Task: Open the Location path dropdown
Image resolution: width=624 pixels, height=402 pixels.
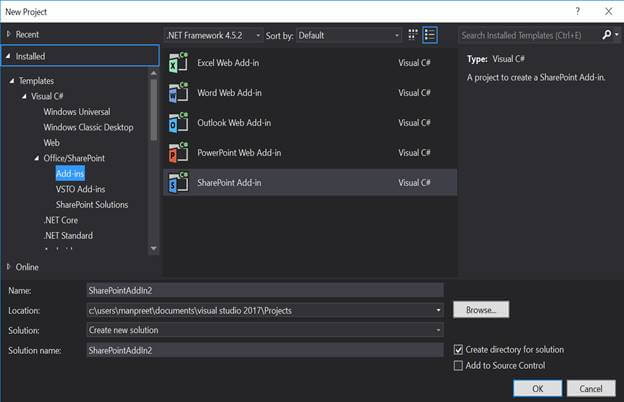Action: (x=438, y=310)
